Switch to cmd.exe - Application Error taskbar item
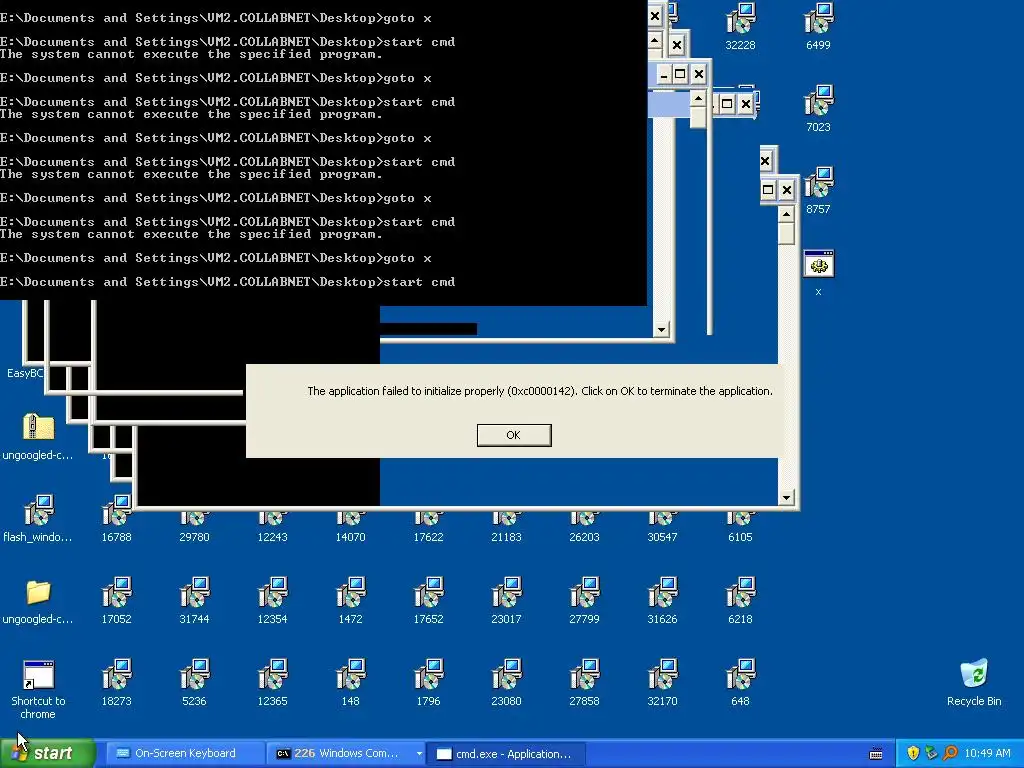This screenshot has height=768, width=1024. [505, 754]
